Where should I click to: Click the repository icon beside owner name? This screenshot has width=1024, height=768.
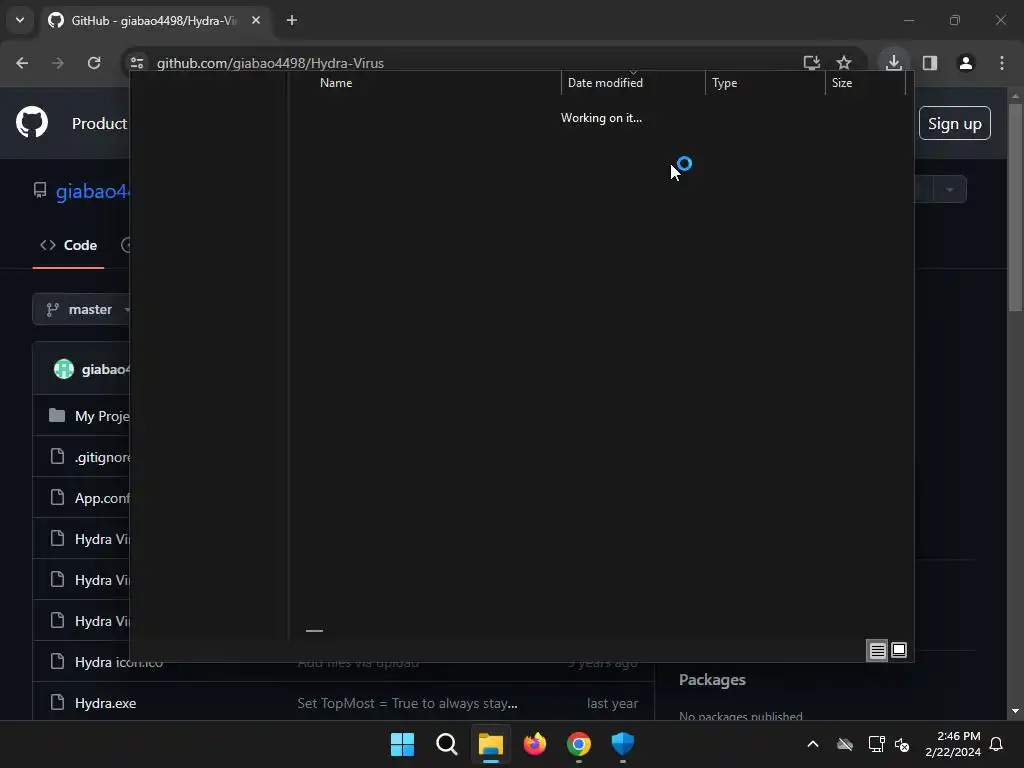(40, 190)
